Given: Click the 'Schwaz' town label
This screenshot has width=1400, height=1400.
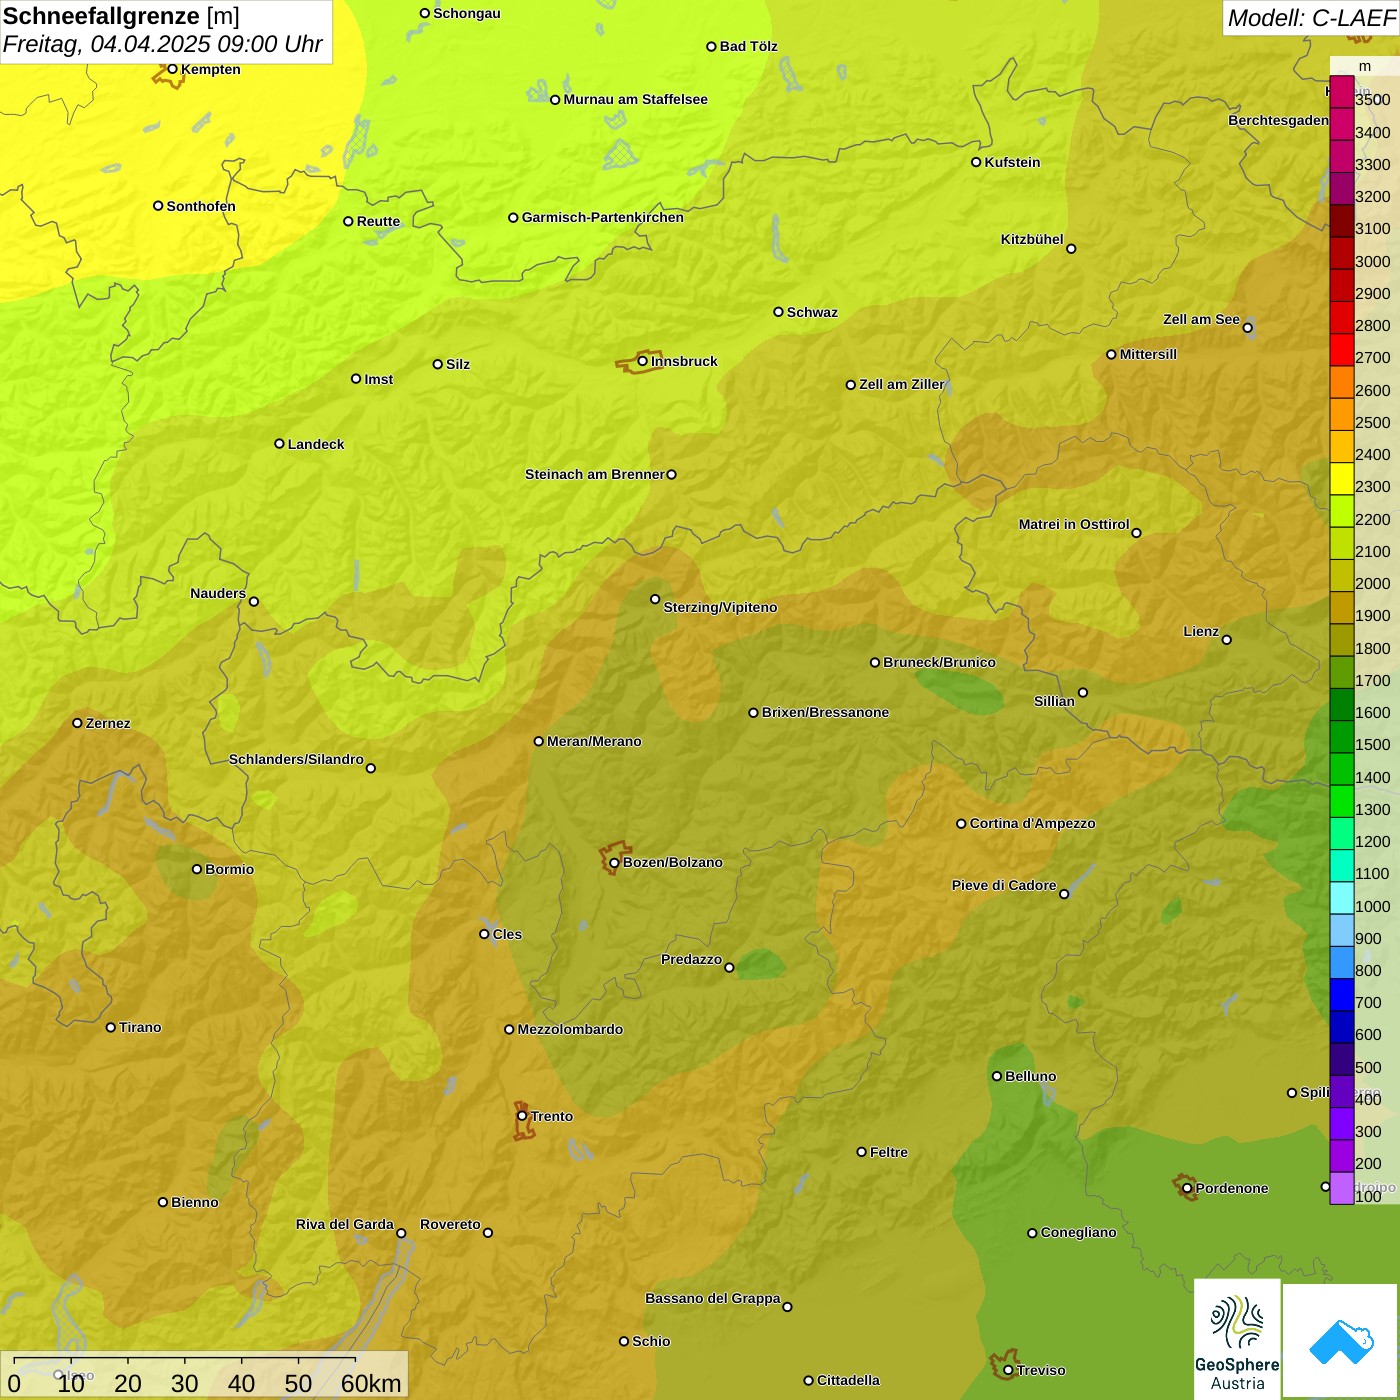Looking at the screenshot, I should pyautogui.click(x=812, y=312).
